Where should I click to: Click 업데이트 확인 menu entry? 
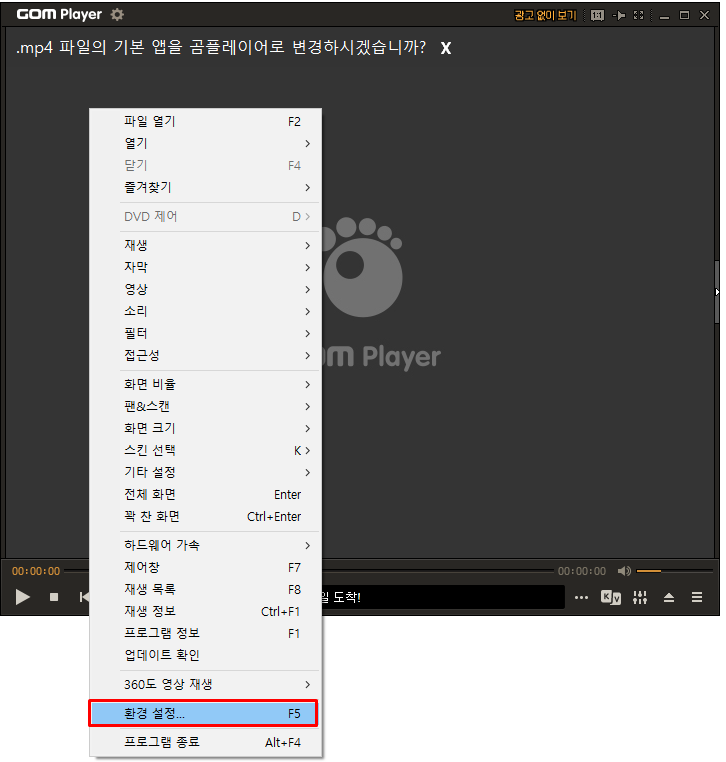pos(205,656)
